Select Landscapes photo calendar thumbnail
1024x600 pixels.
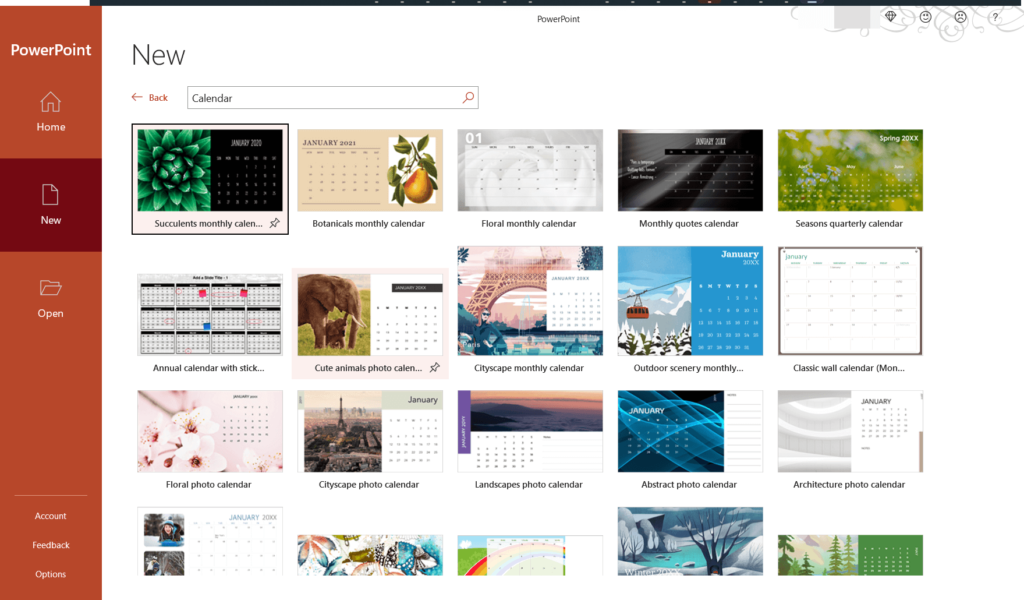[530, 431]
